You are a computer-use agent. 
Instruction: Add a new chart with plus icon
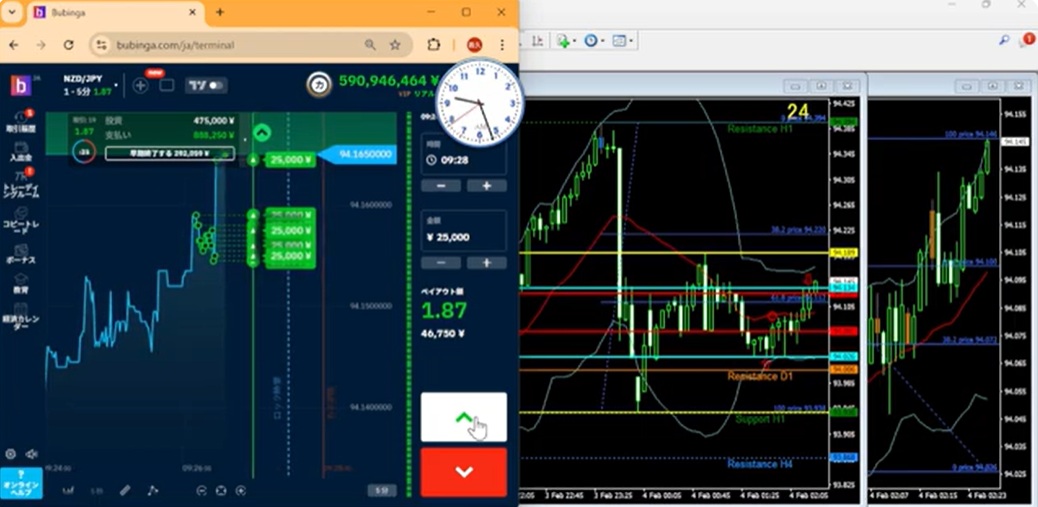click(x=140, y=85)
